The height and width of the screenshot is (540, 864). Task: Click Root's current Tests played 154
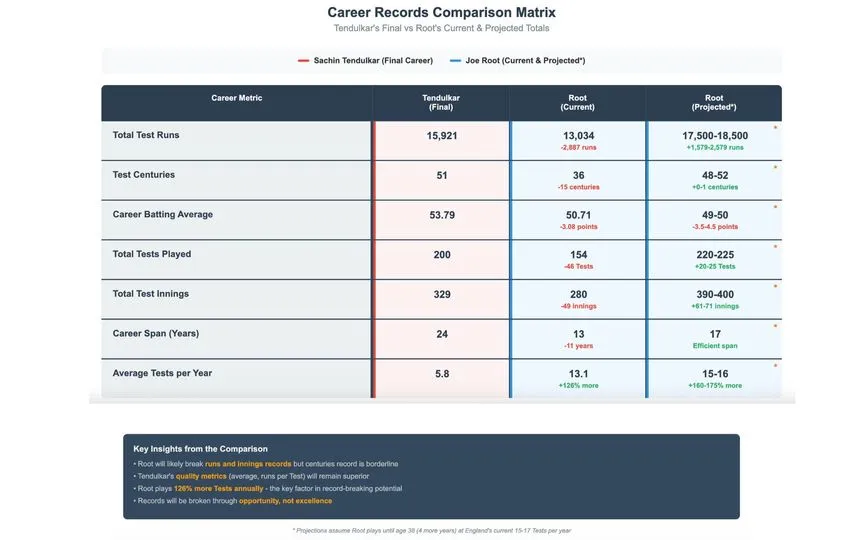click(579, 255)
